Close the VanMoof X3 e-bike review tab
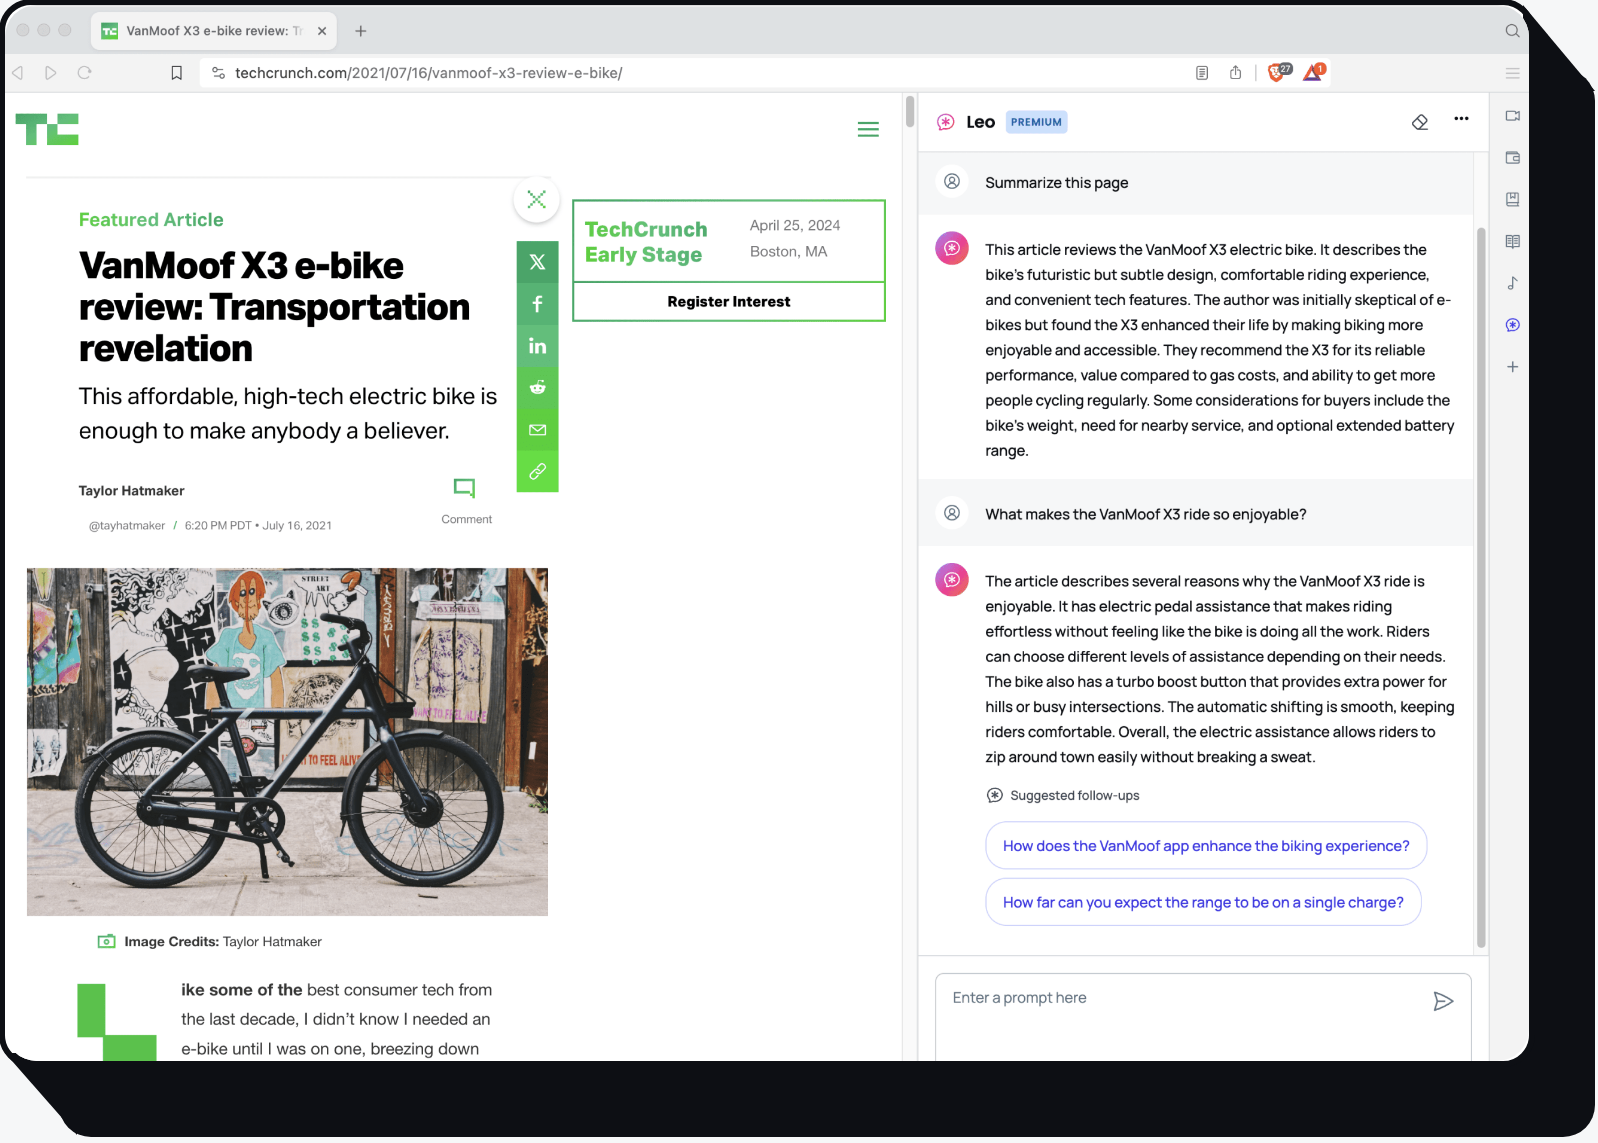 [x=322, y=31]
